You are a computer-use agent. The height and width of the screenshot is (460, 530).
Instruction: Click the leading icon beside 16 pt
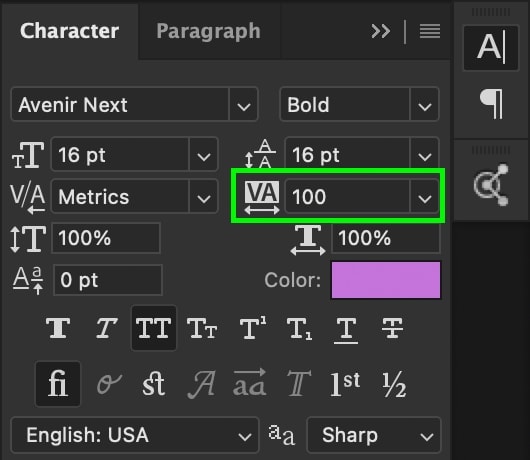(x=260, y=154)
